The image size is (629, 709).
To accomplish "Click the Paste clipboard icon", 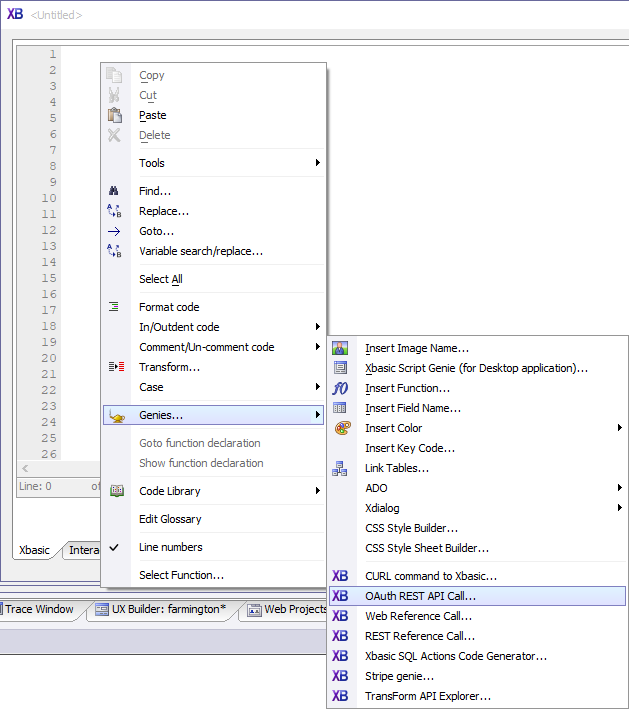I will [x=114, y=115].
